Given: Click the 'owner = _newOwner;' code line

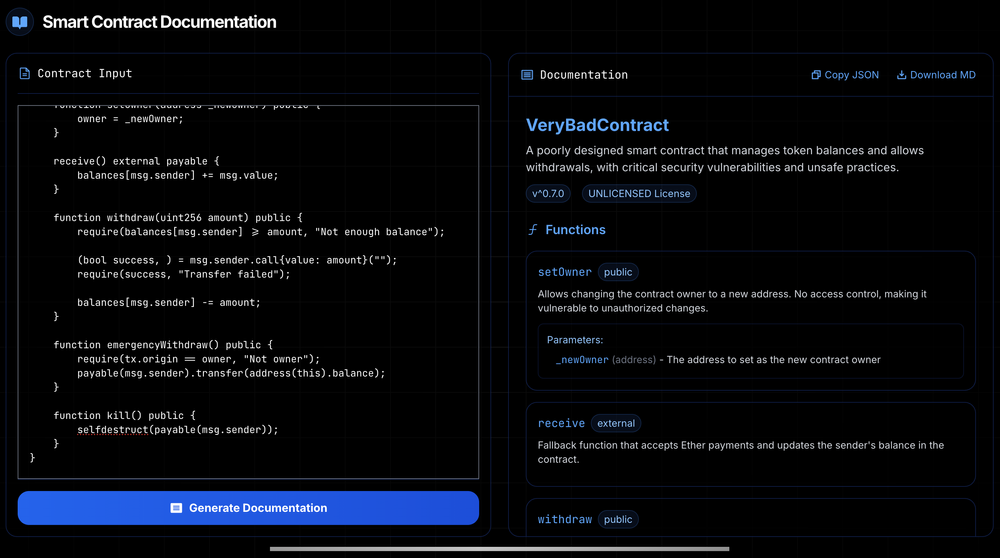Looking at the screenshot, I should [x=130, y=119].
